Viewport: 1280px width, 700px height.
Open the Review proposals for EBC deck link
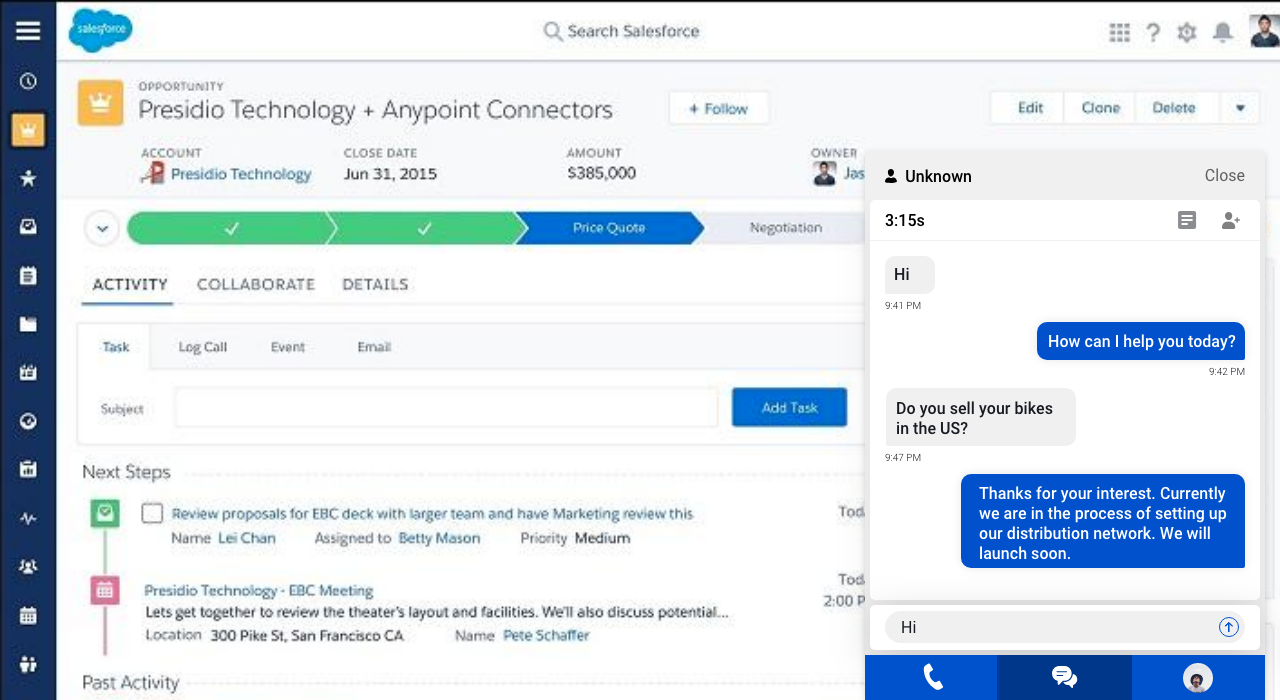point(432,513)
